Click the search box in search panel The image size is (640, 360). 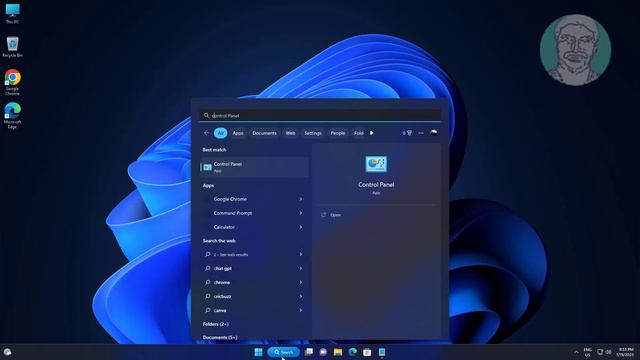click(x=320, y=116)
